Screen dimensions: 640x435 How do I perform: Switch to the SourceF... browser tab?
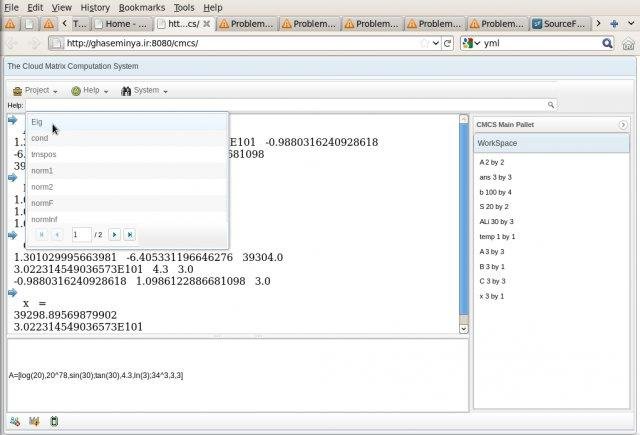tap(561, 24)
